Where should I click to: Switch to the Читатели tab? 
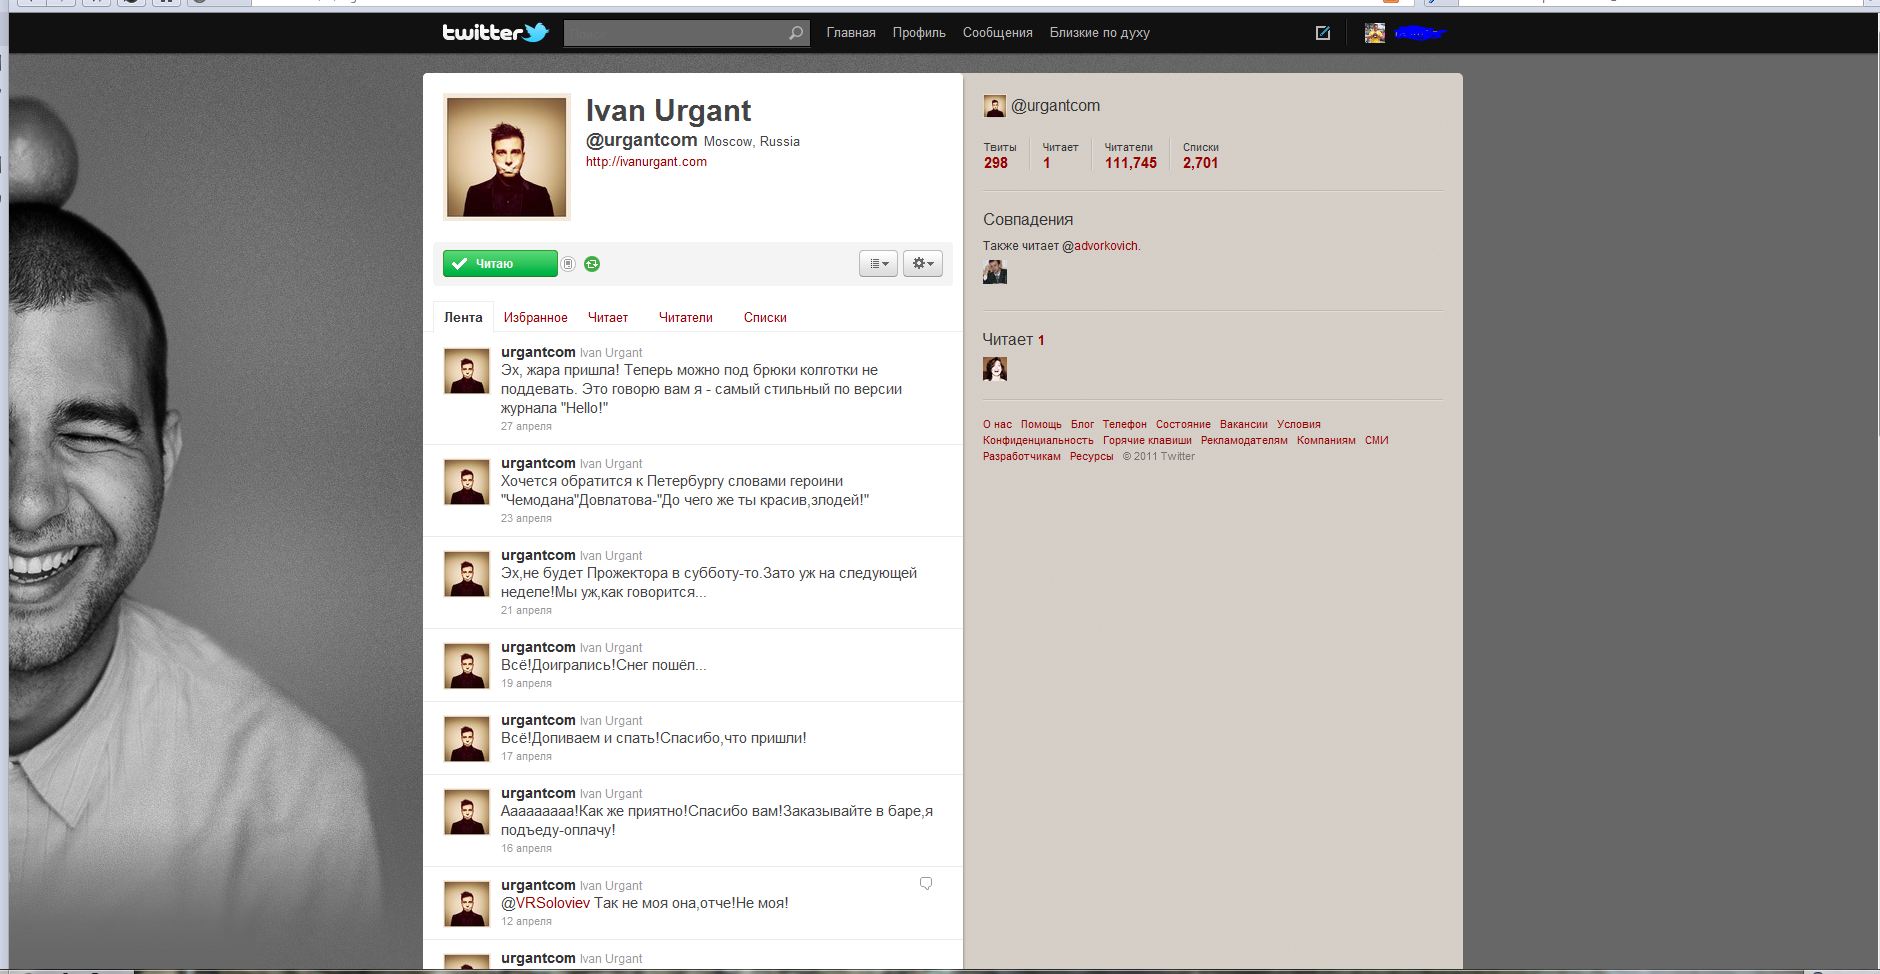pos(686,317)
